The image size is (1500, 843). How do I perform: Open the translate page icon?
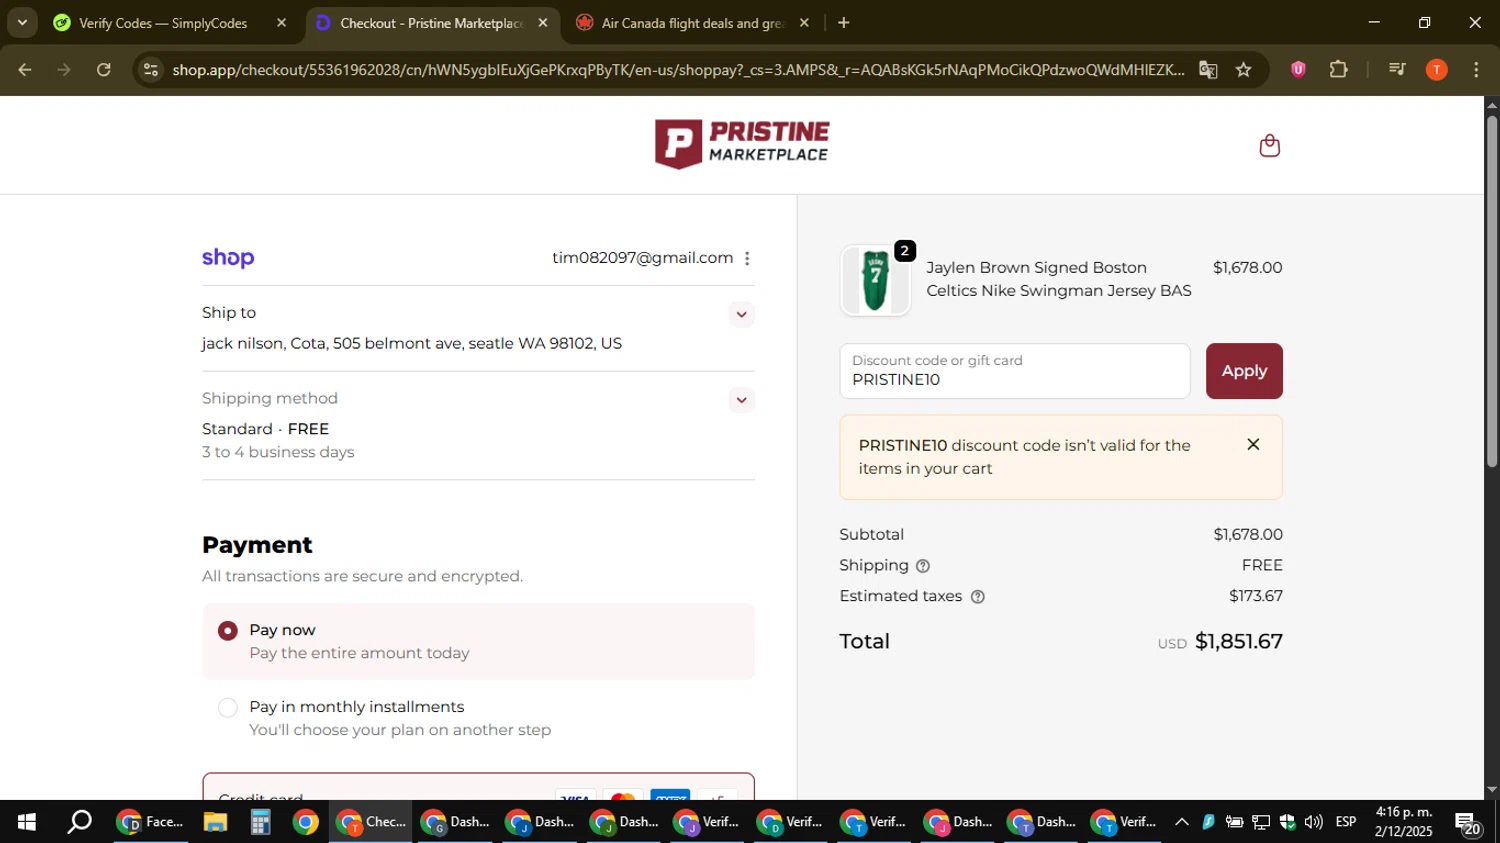1208,70
